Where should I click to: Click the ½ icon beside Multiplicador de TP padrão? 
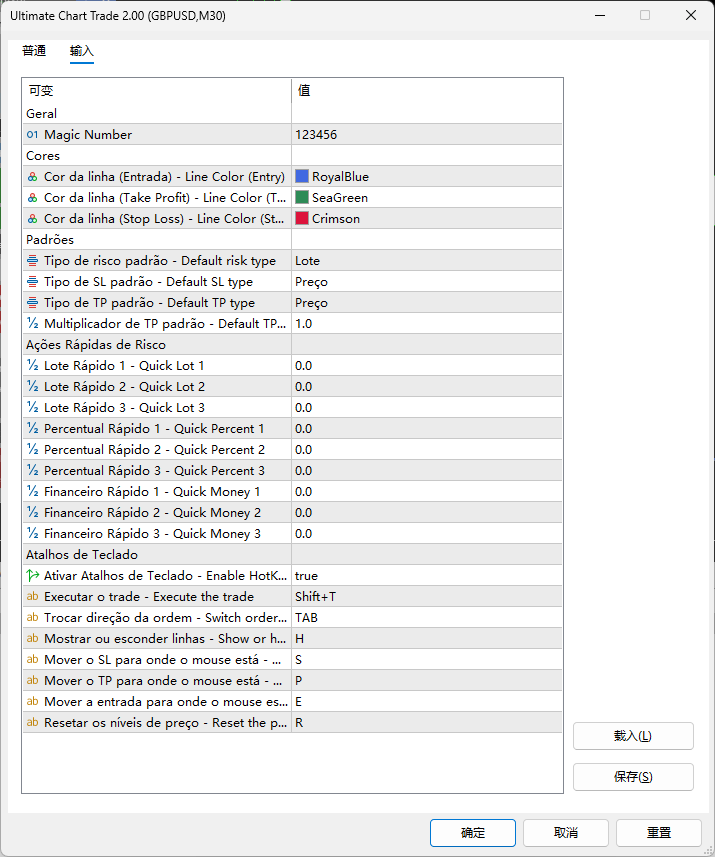[32, 324]
